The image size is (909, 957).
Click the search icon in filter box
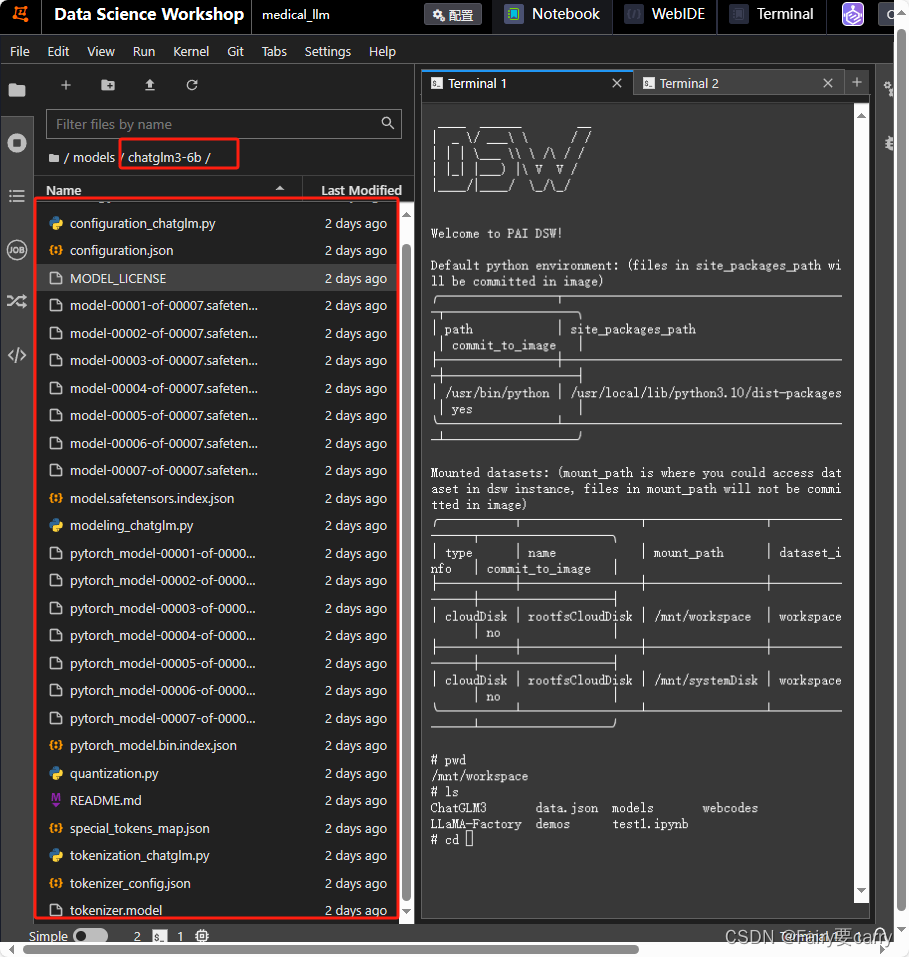click(x=388, y=123)
